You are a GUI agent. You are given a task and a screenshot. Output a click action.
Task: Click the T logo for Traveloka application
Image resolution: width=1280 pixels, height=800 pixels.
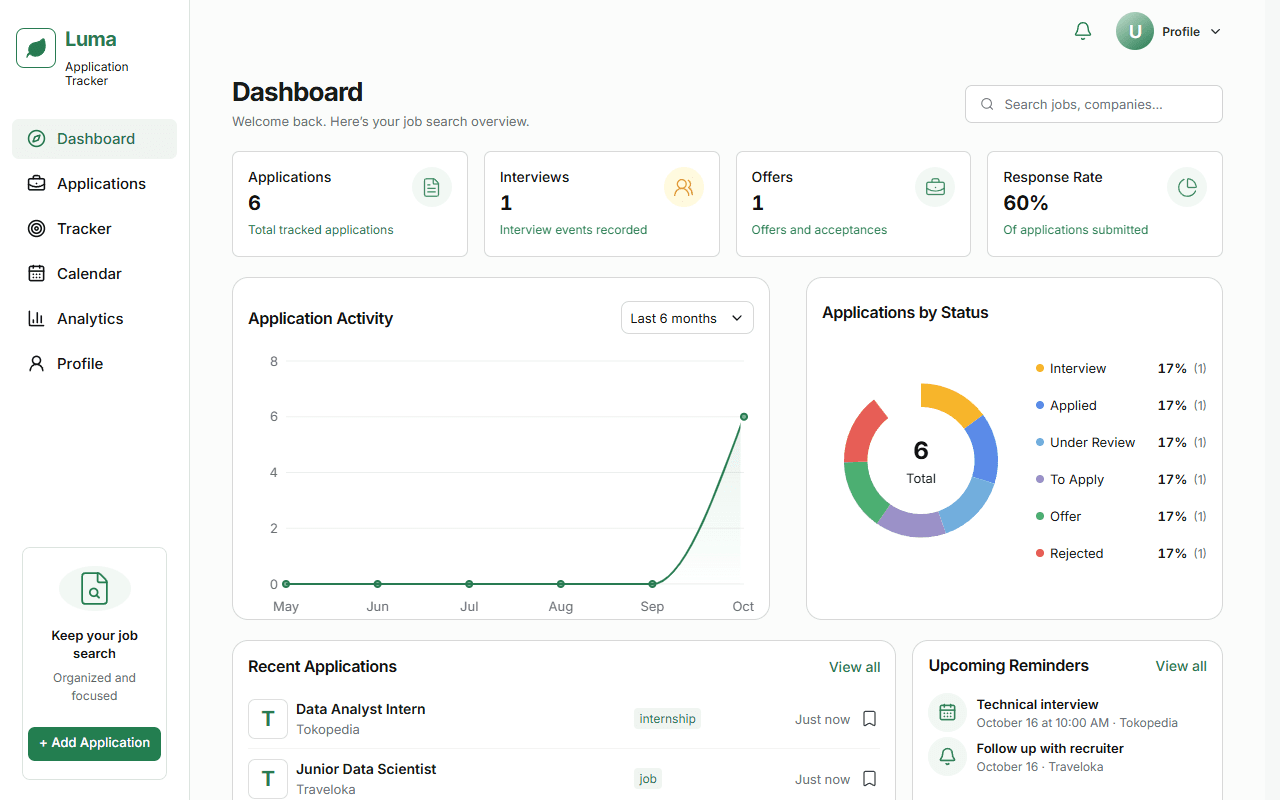click(268, 779)
